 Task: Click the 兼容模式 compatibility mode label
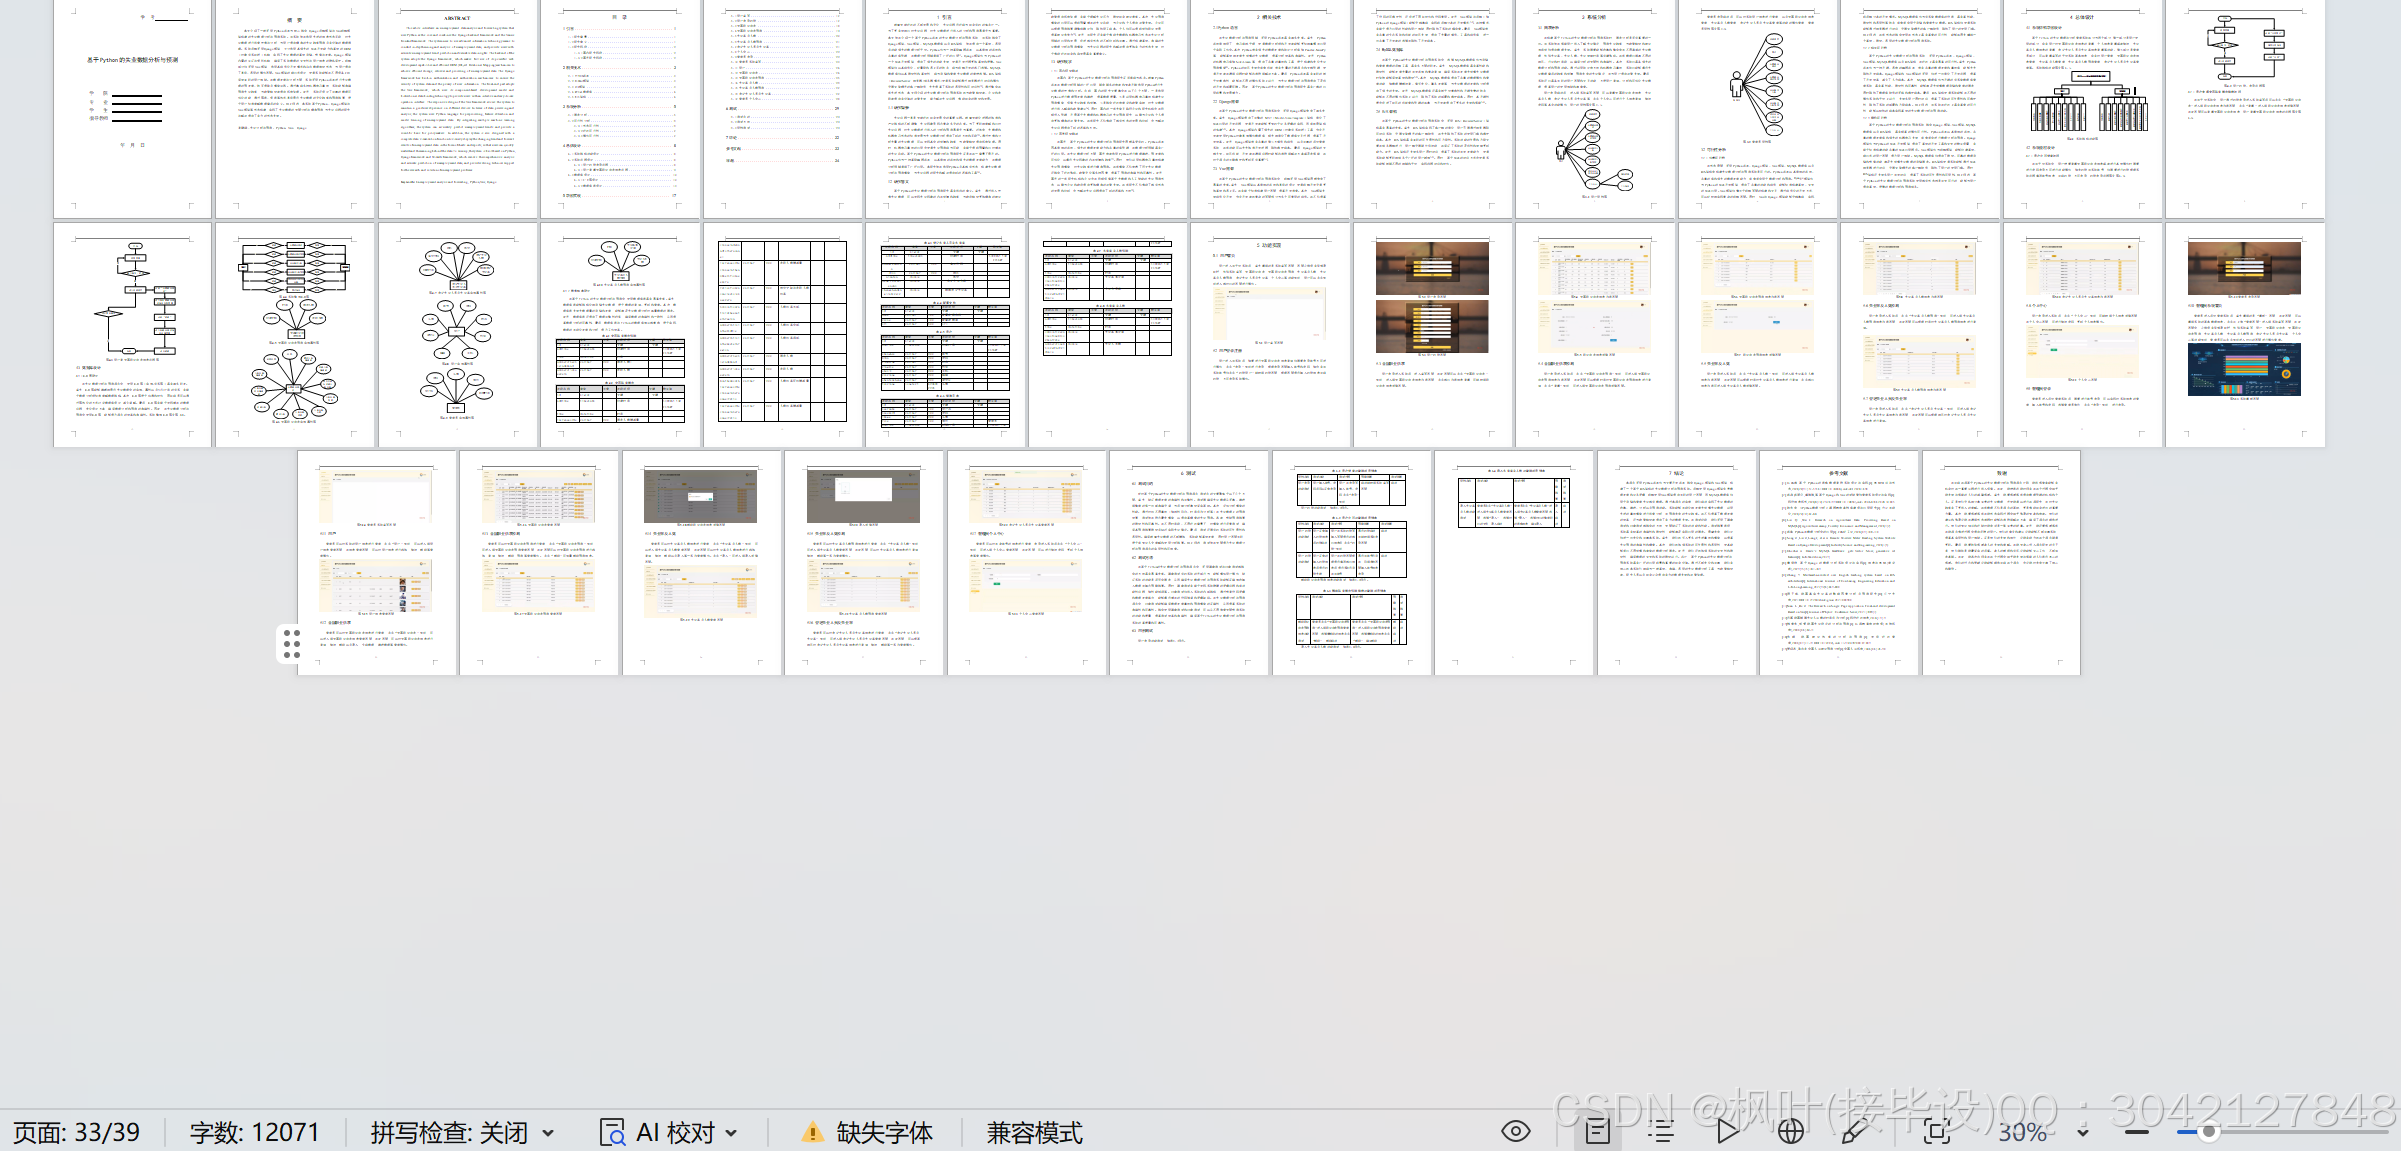point(1034,1132)
